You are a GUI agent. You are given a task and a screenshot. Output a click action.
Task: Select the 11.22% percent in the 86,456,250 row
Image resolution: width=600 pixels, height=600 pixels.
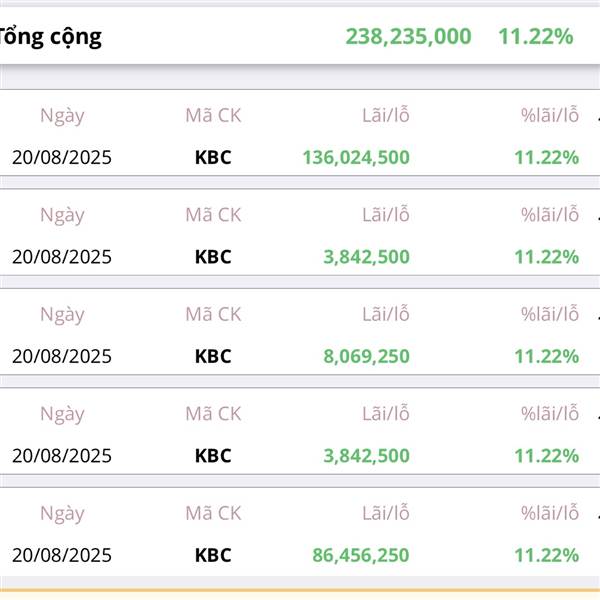(546, 555)
